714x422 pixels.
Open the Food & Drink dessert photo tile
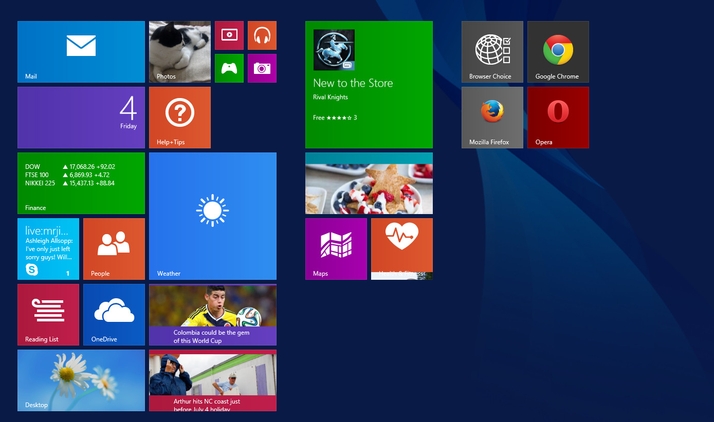[x=369, y=183]
